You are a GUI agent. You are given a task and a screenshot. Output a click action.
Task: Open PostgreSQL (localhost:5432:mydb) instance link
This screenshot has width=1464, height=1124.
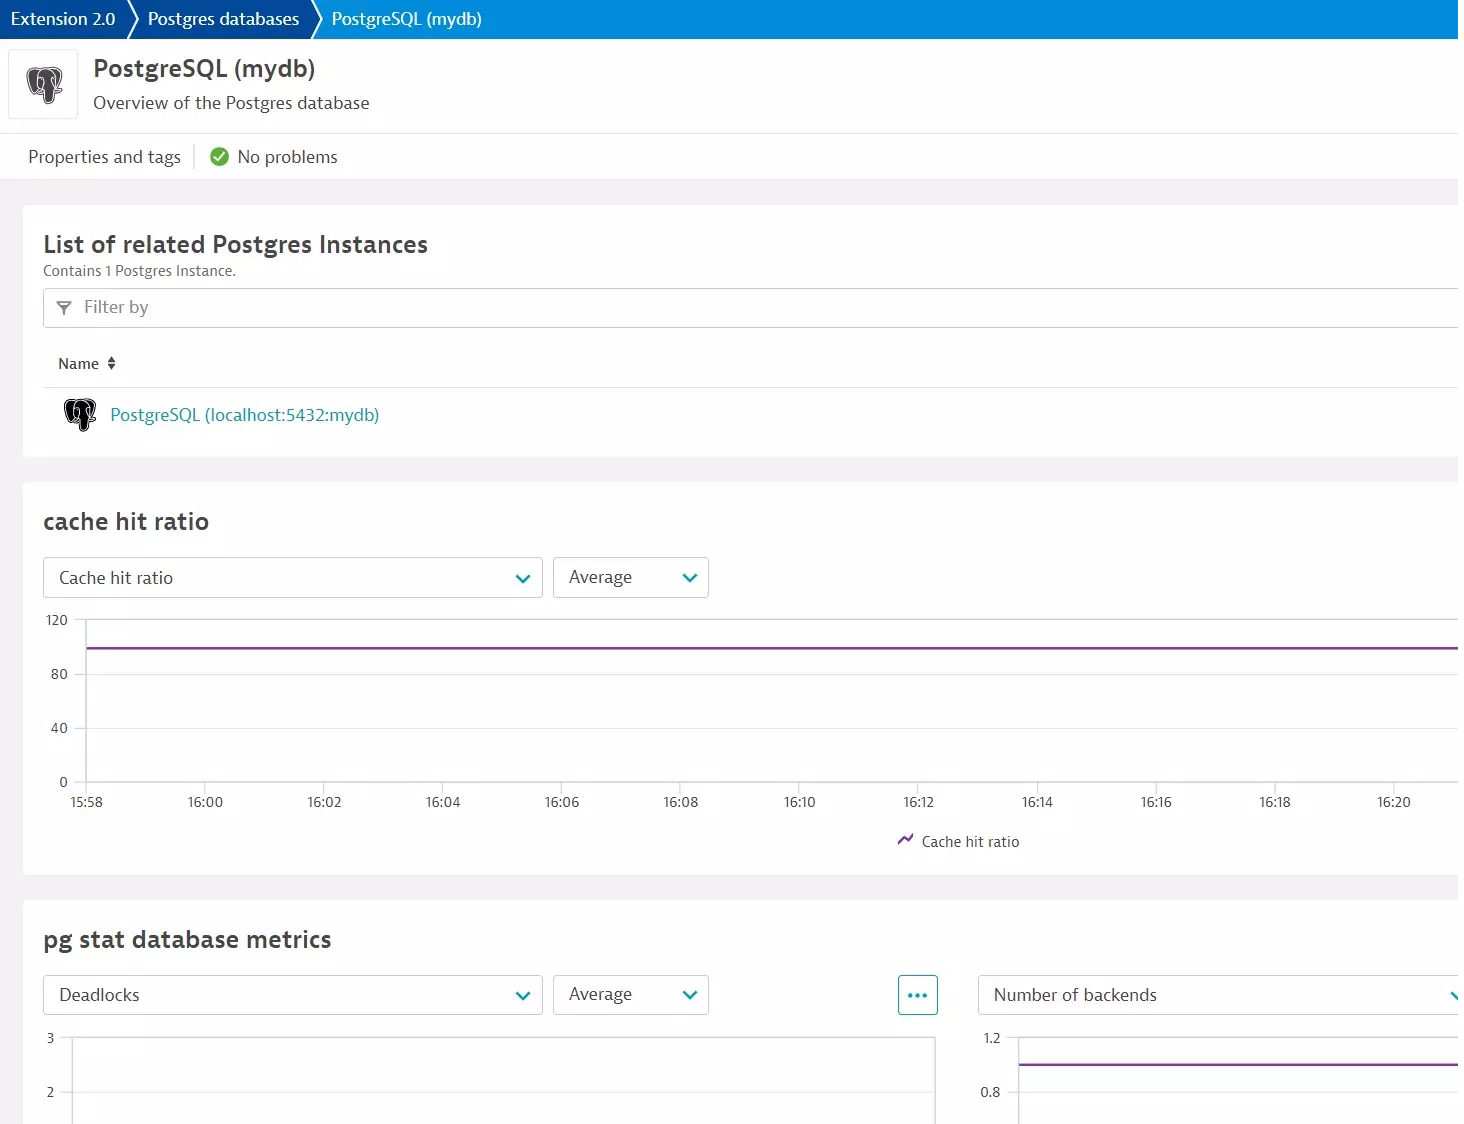[244, 415]
